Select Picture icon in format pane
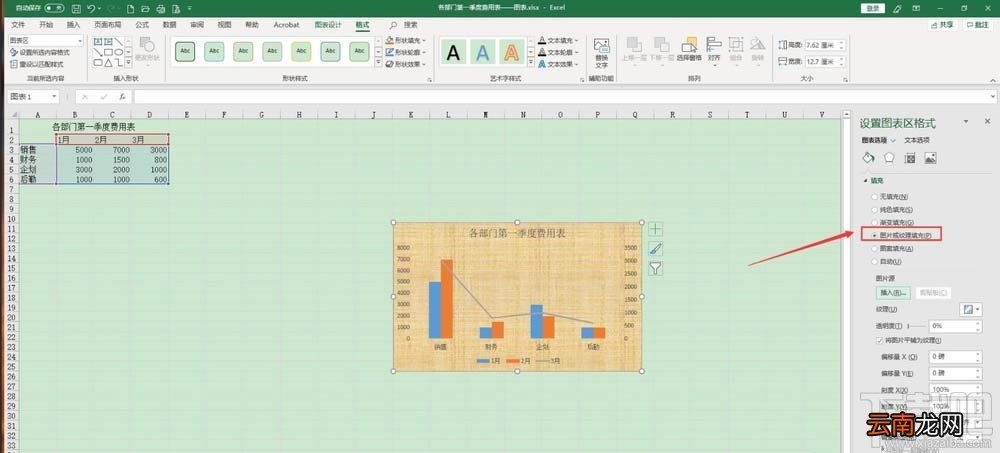Image resolution: width=1000 pixels, height=453 pixels. tap(930, 158)
